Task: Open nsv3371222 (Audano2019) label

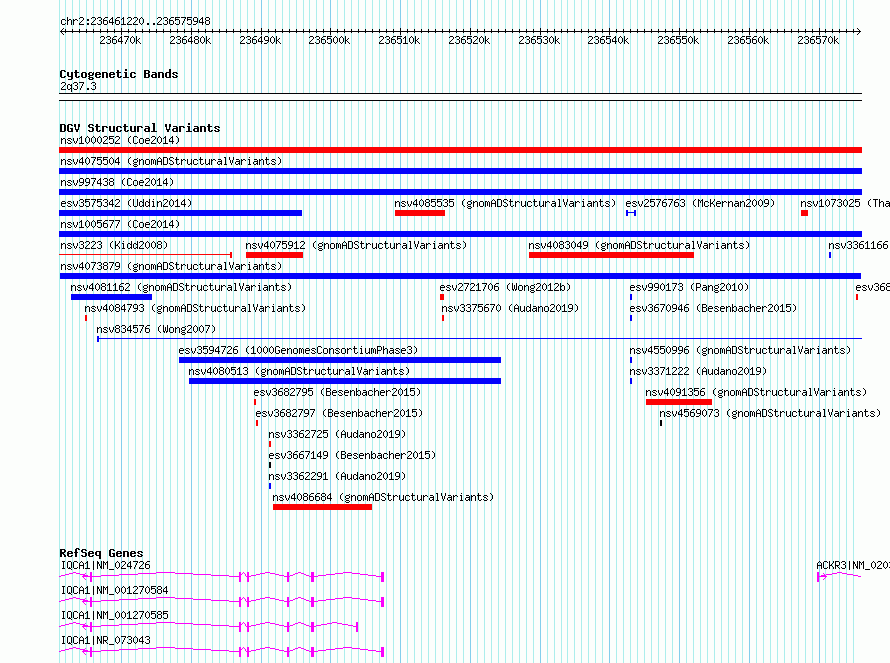Action: pyautogui.click(x=698, y=371)
